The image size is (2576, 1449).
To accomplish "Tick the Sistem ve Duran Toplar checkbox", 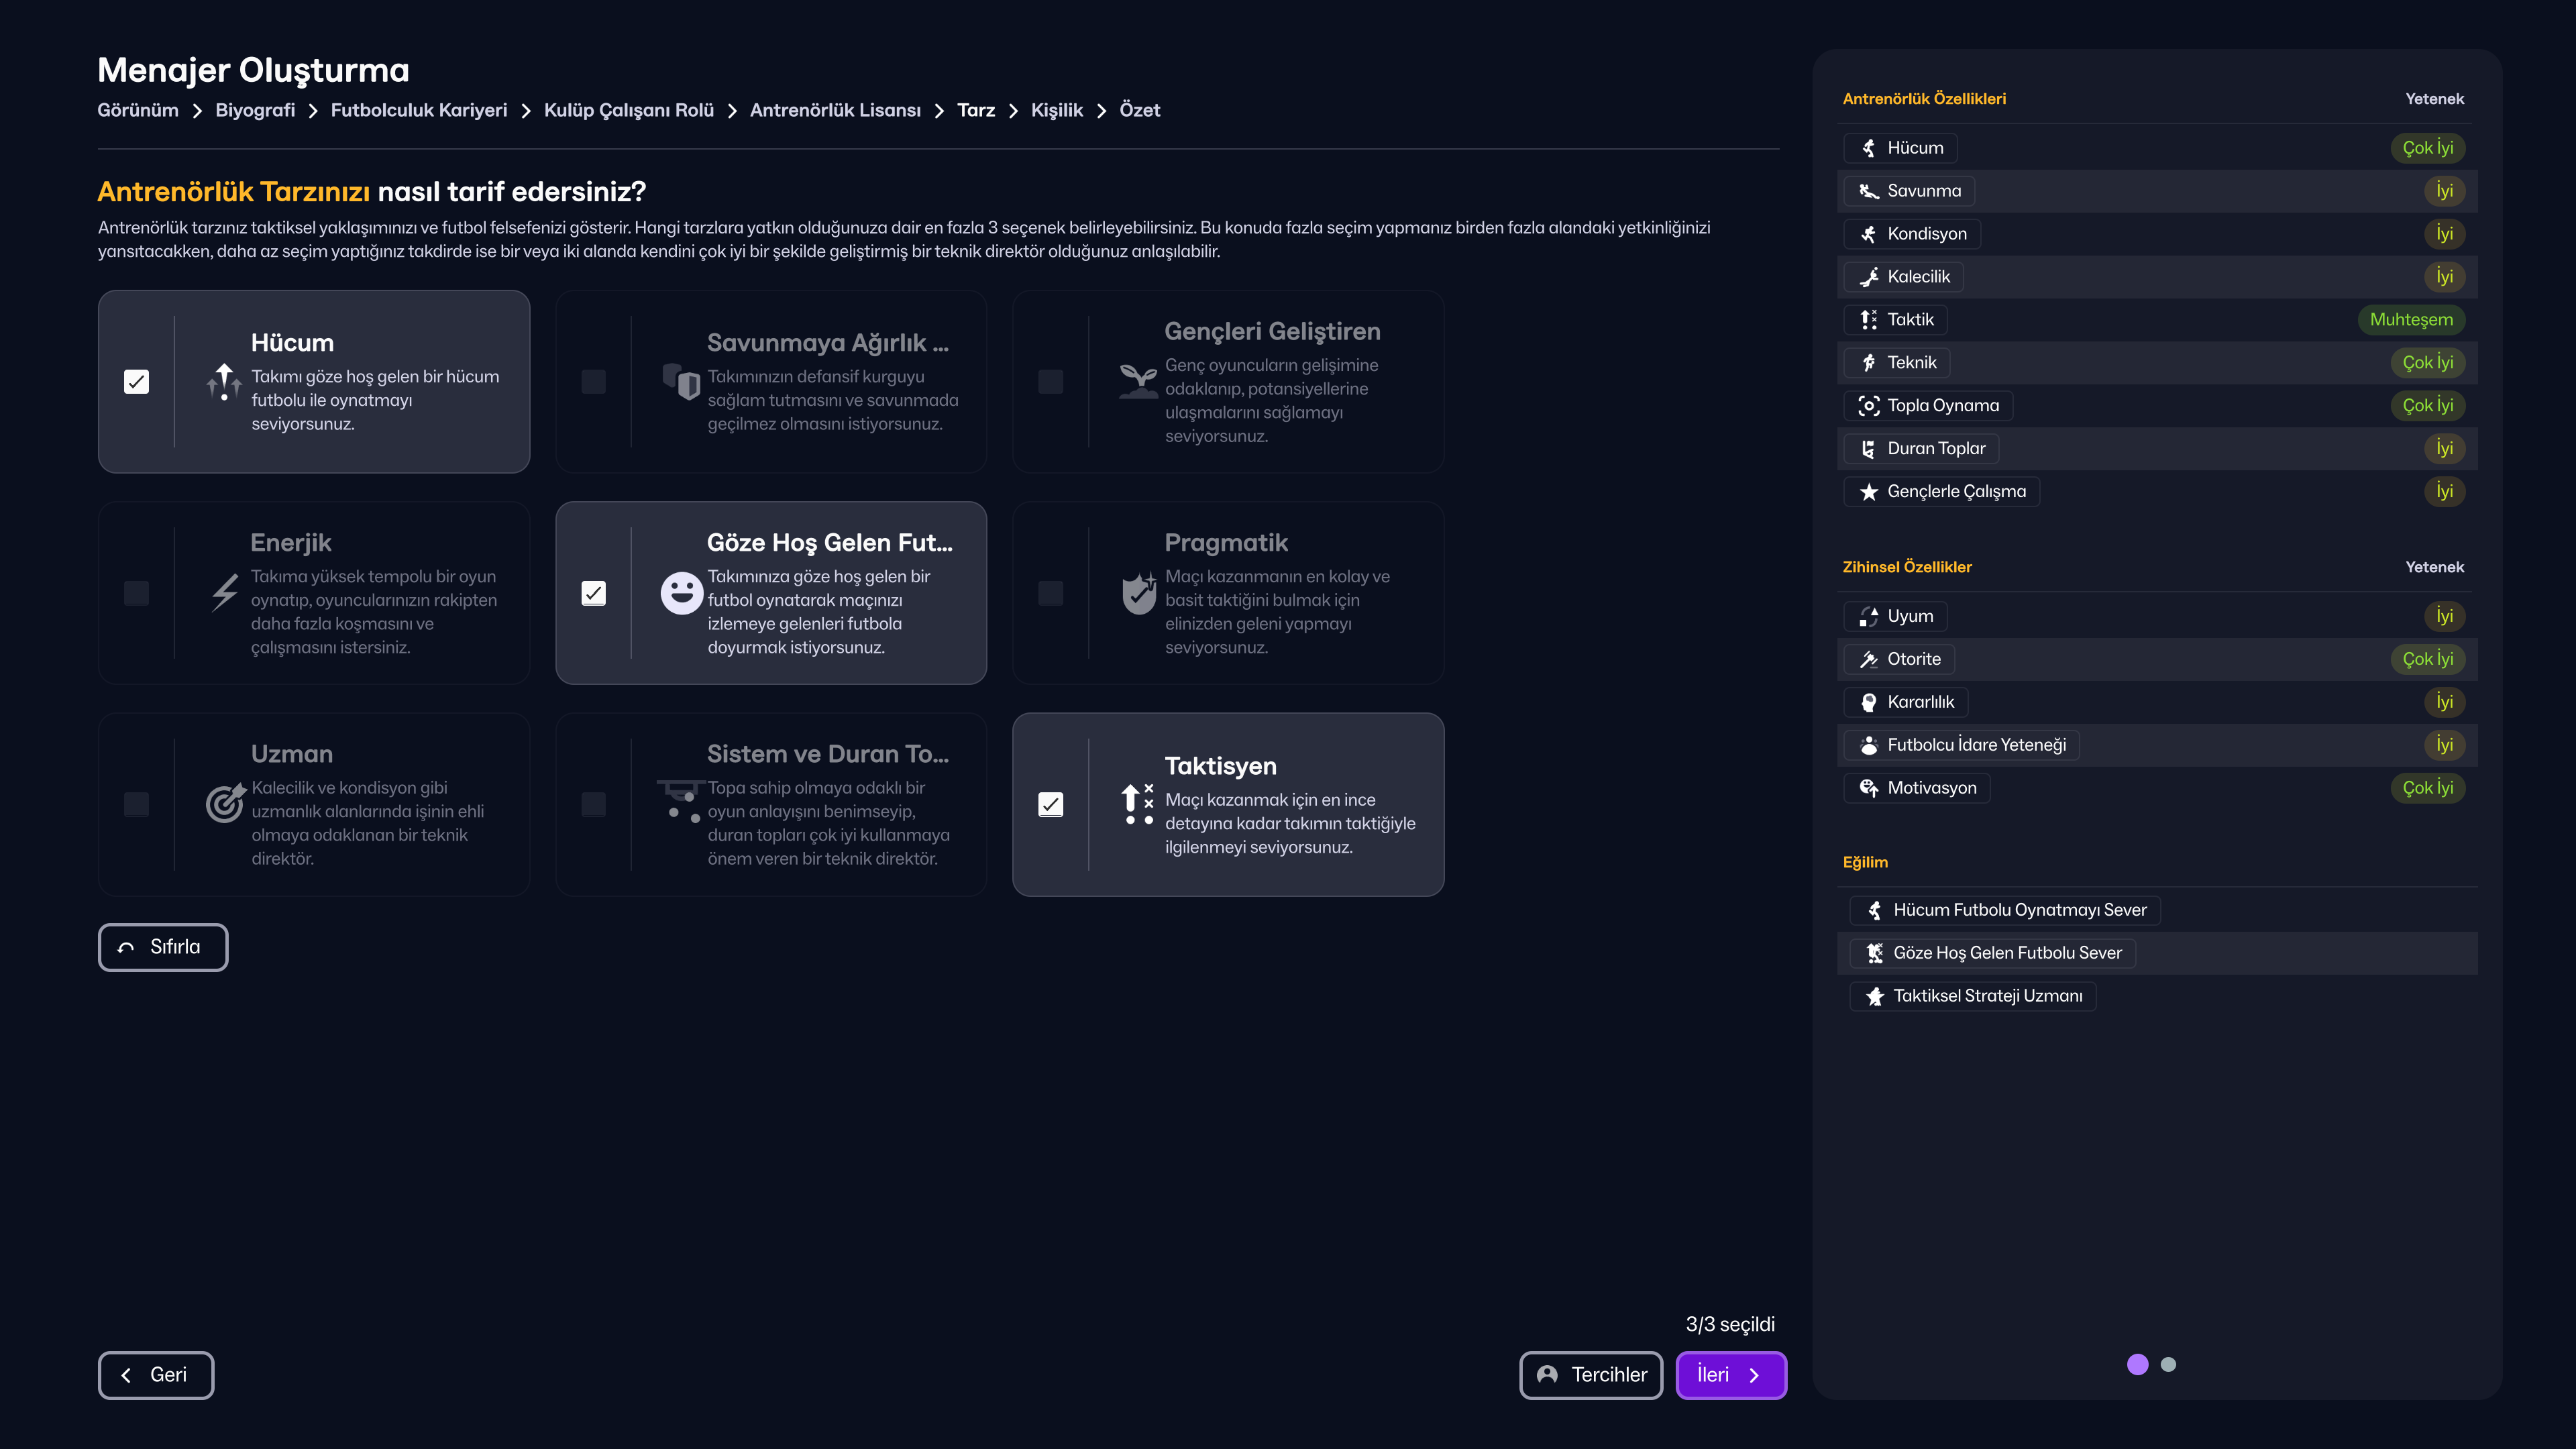I will pyautogui.click(x=594, y=804).
